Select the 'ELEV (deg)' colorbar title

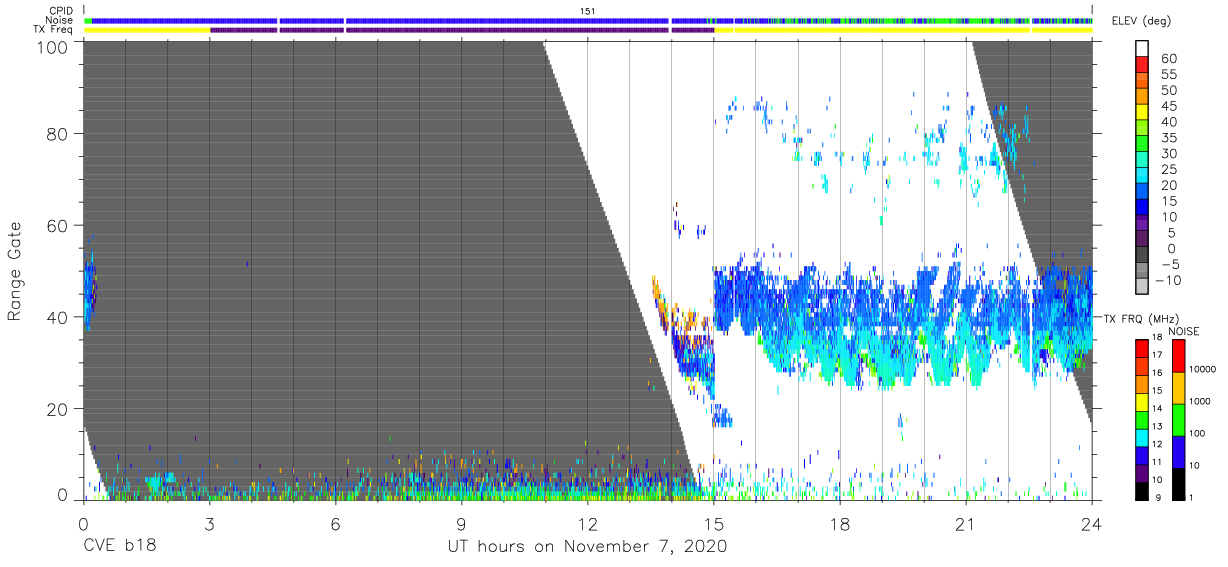1142,21
